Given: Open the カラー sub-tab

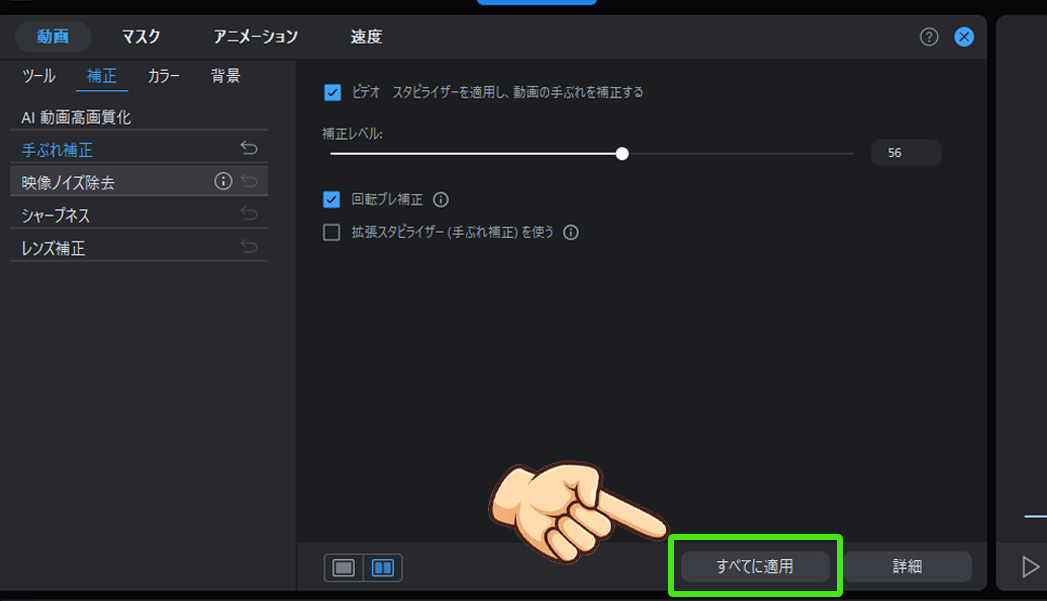Looking at the screenshot, I should [162, 74].
